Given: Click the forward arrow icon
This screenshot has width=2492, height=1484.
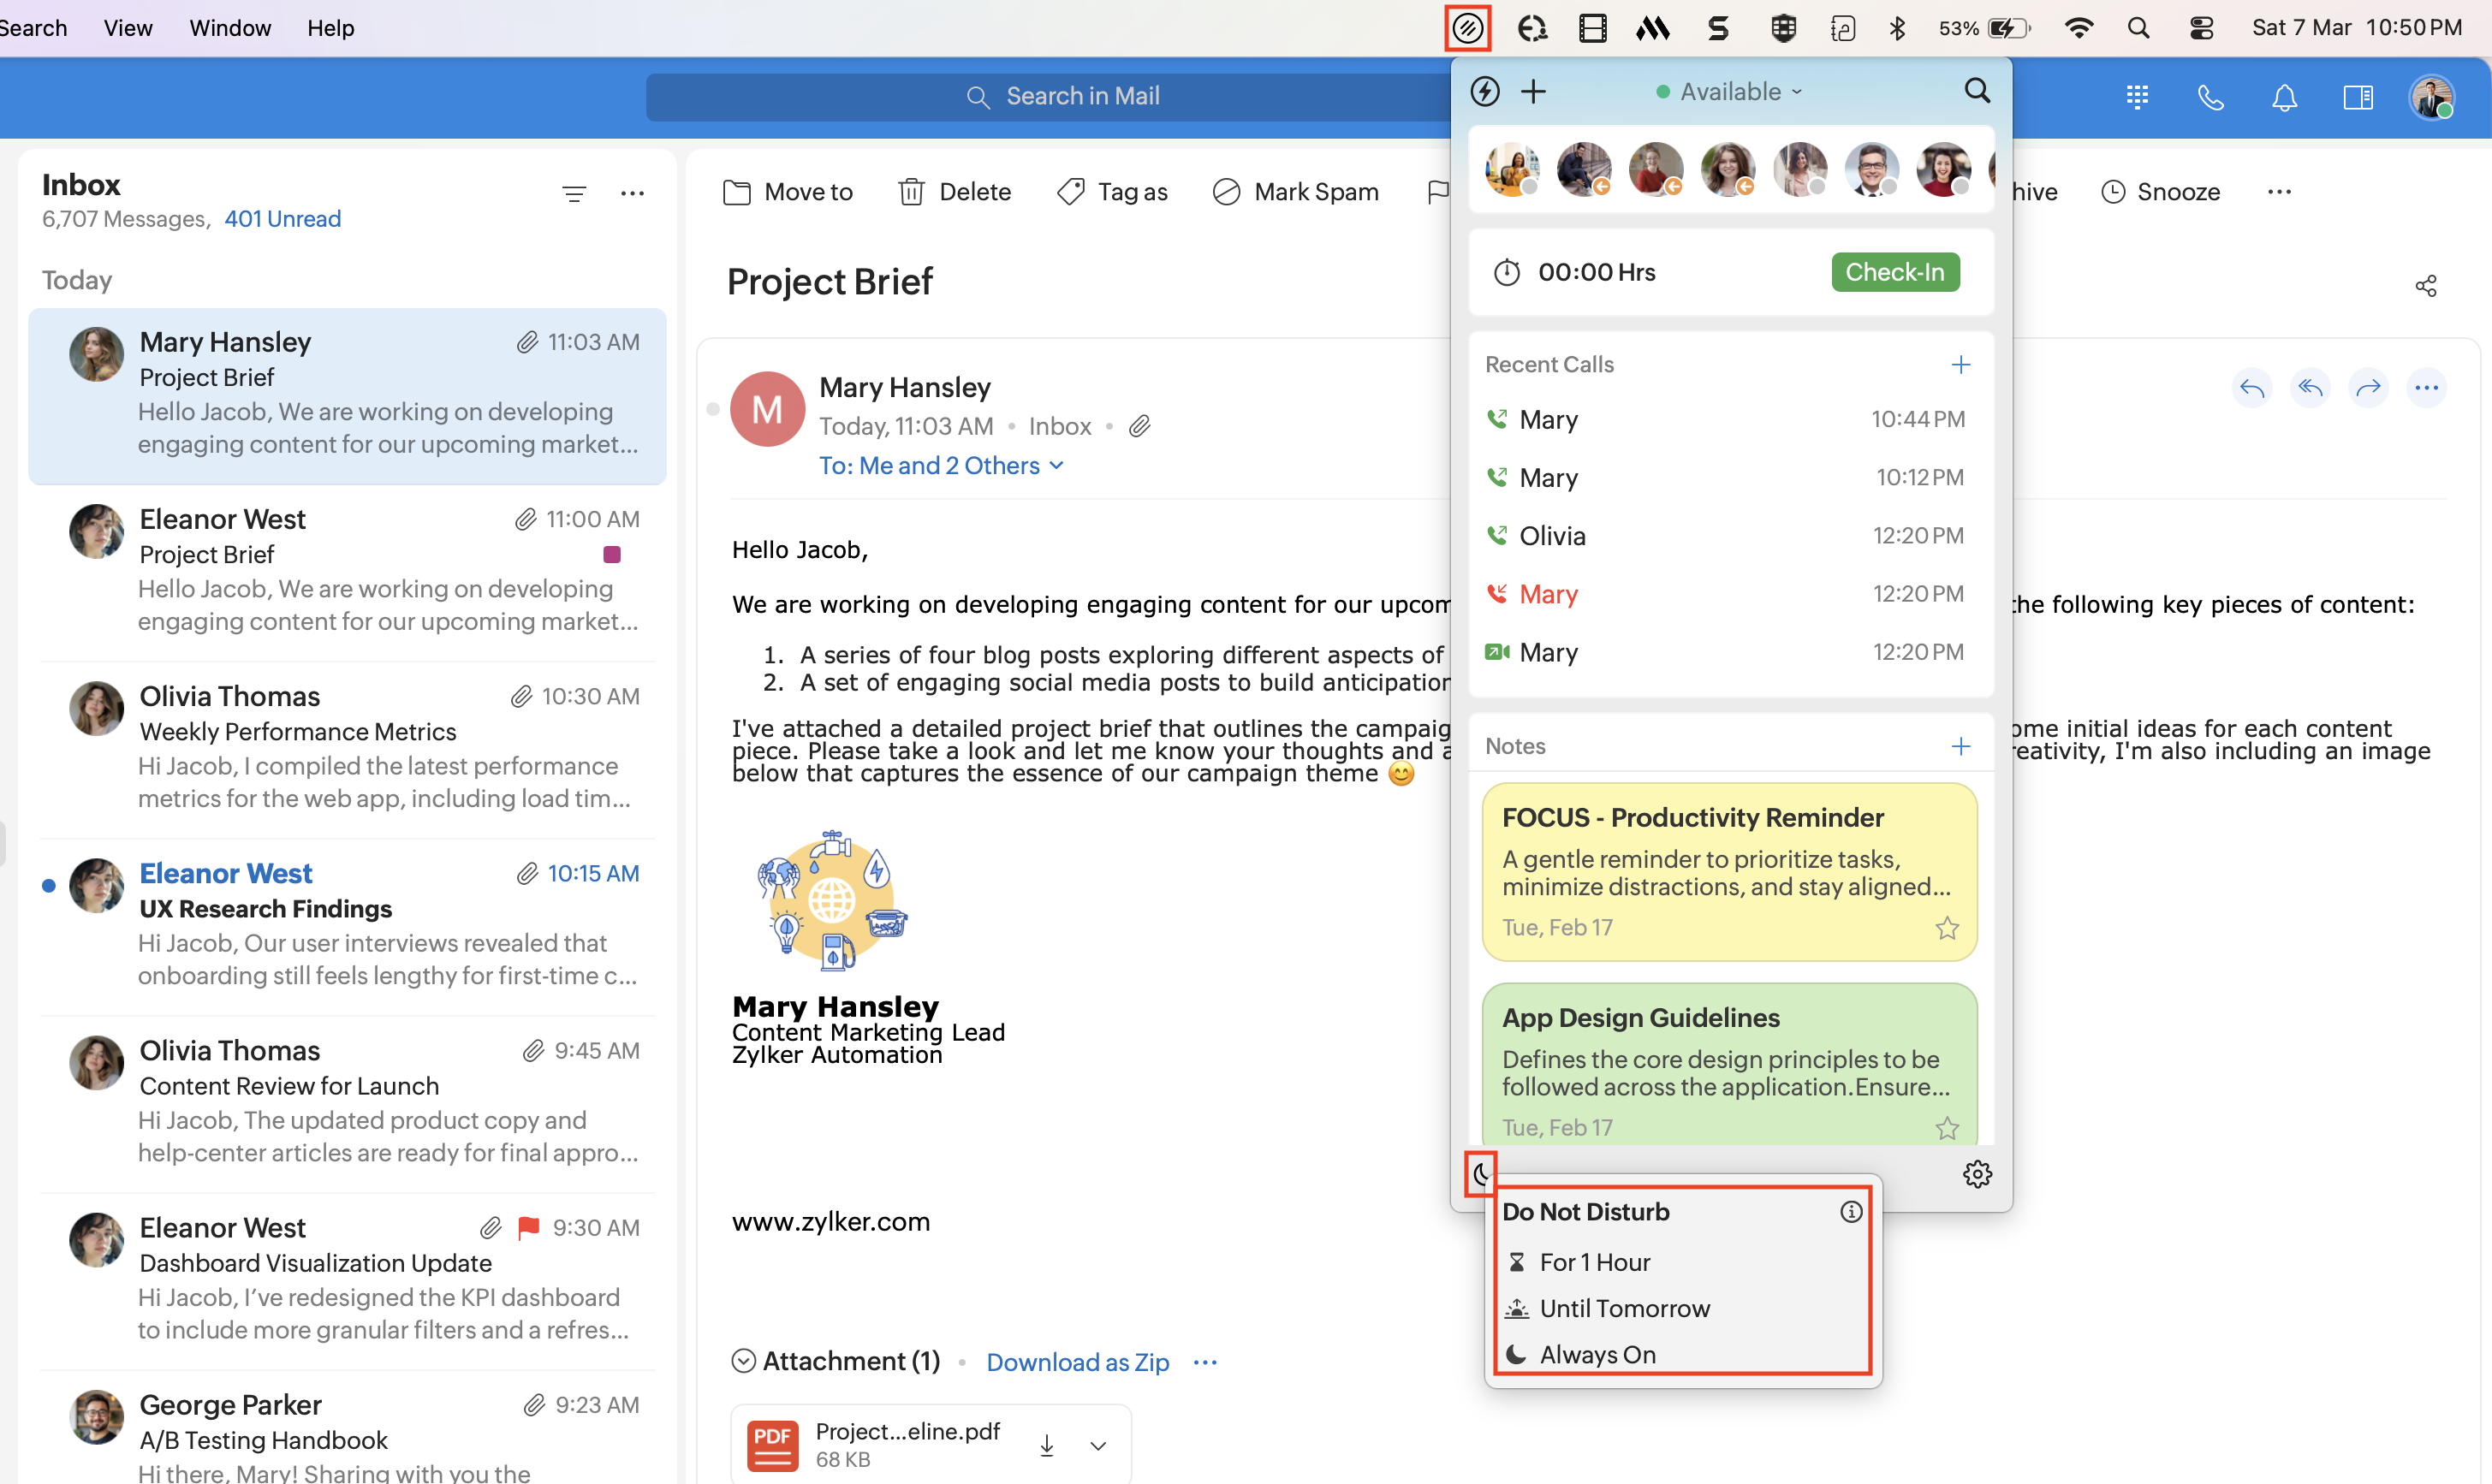Looking at the screenshot, I should [x=2368, y=388].
